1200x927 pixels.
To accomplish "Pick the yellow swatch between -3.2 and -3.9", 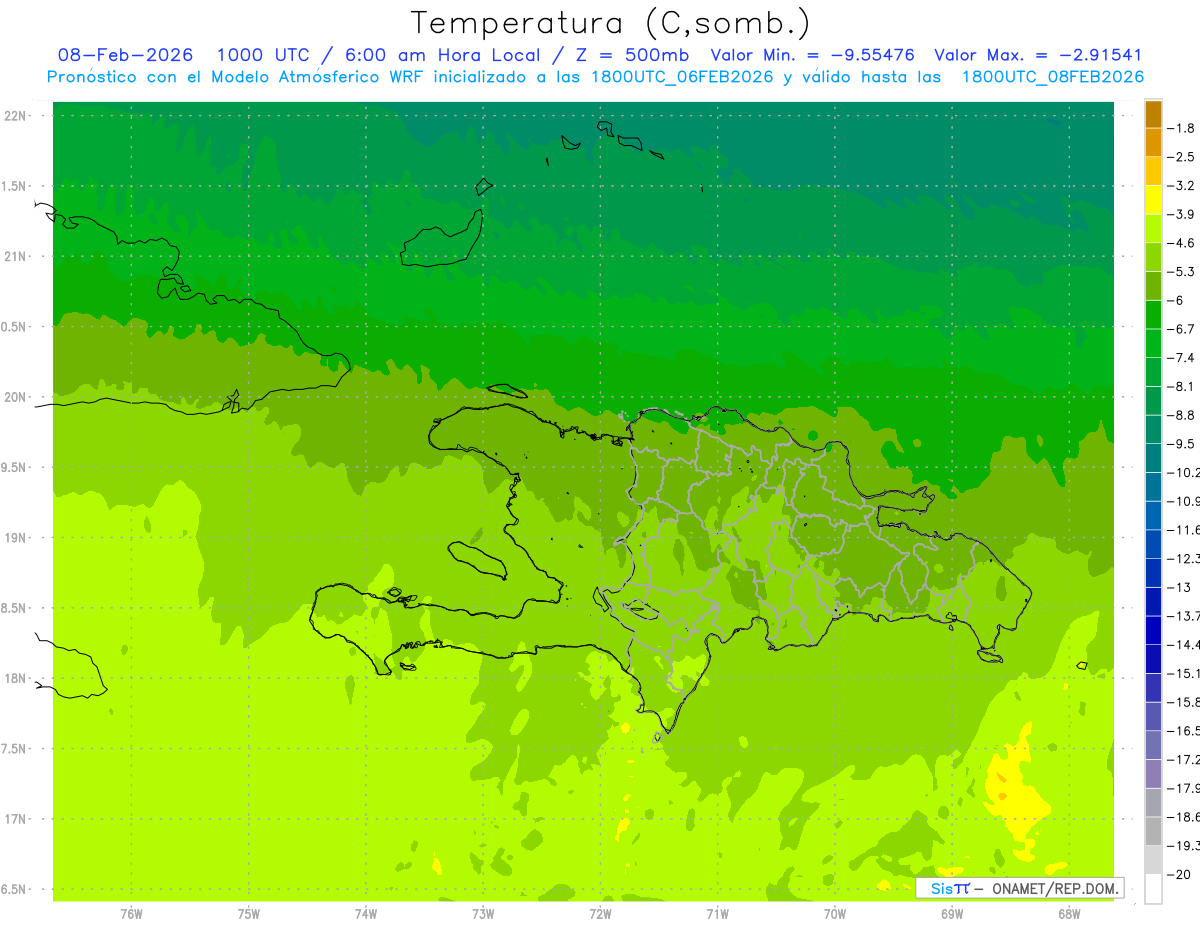I will coord(1153,200).
